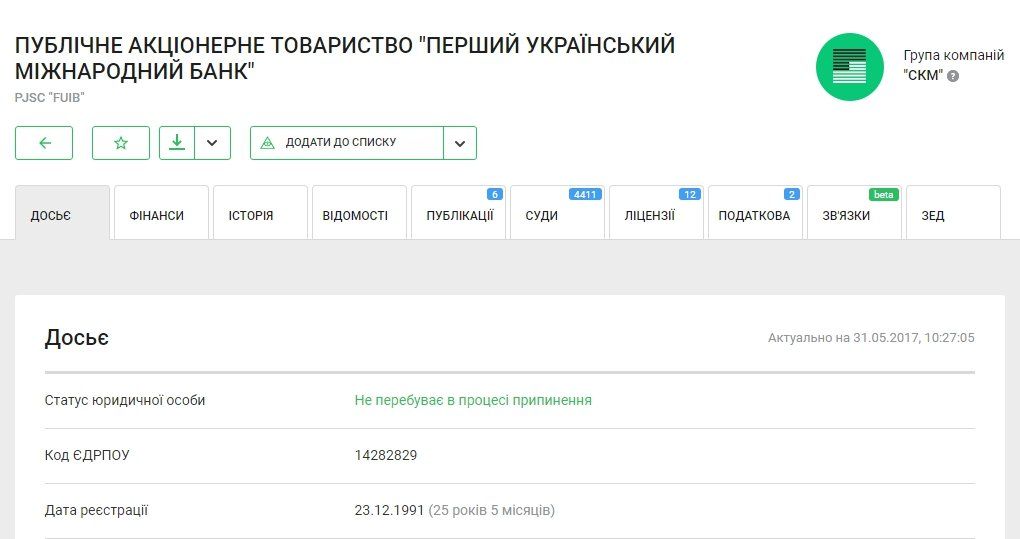Click the 2 badge on the ПОДАТКОВА tab
Screen dimensions: 1020x539
[792, 194]
